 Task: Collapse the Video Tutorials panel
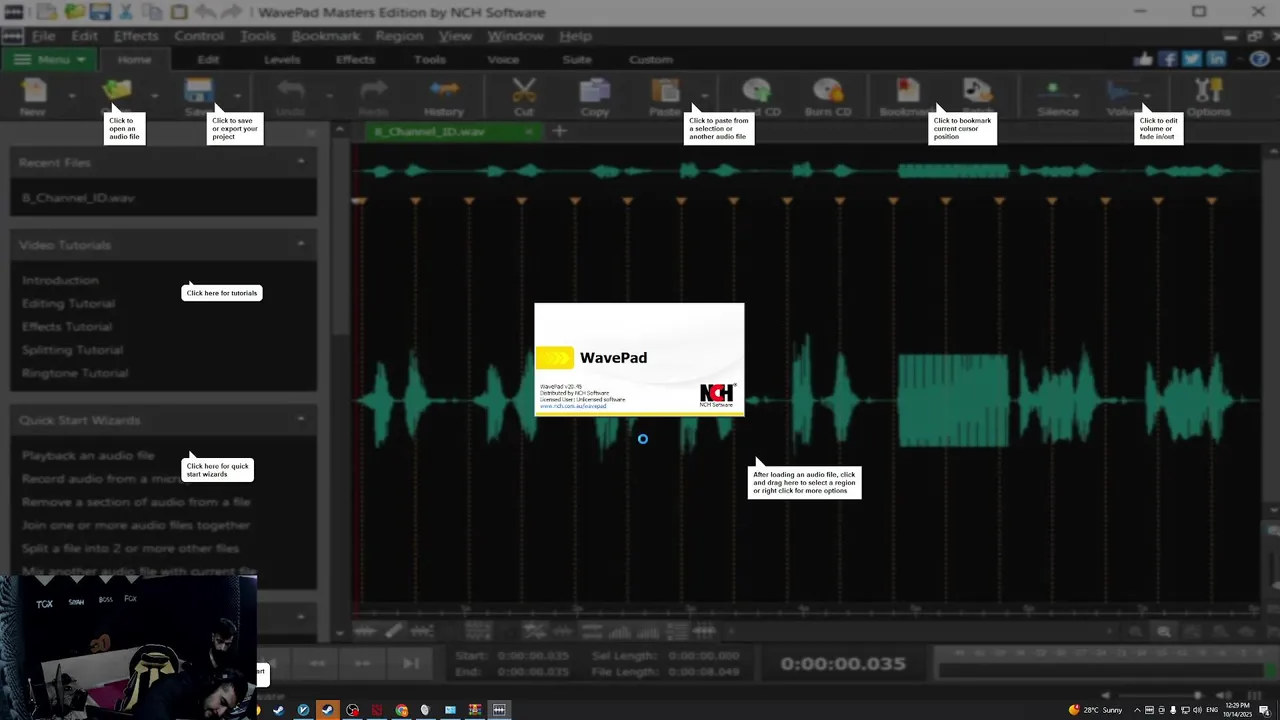[301, 243]
